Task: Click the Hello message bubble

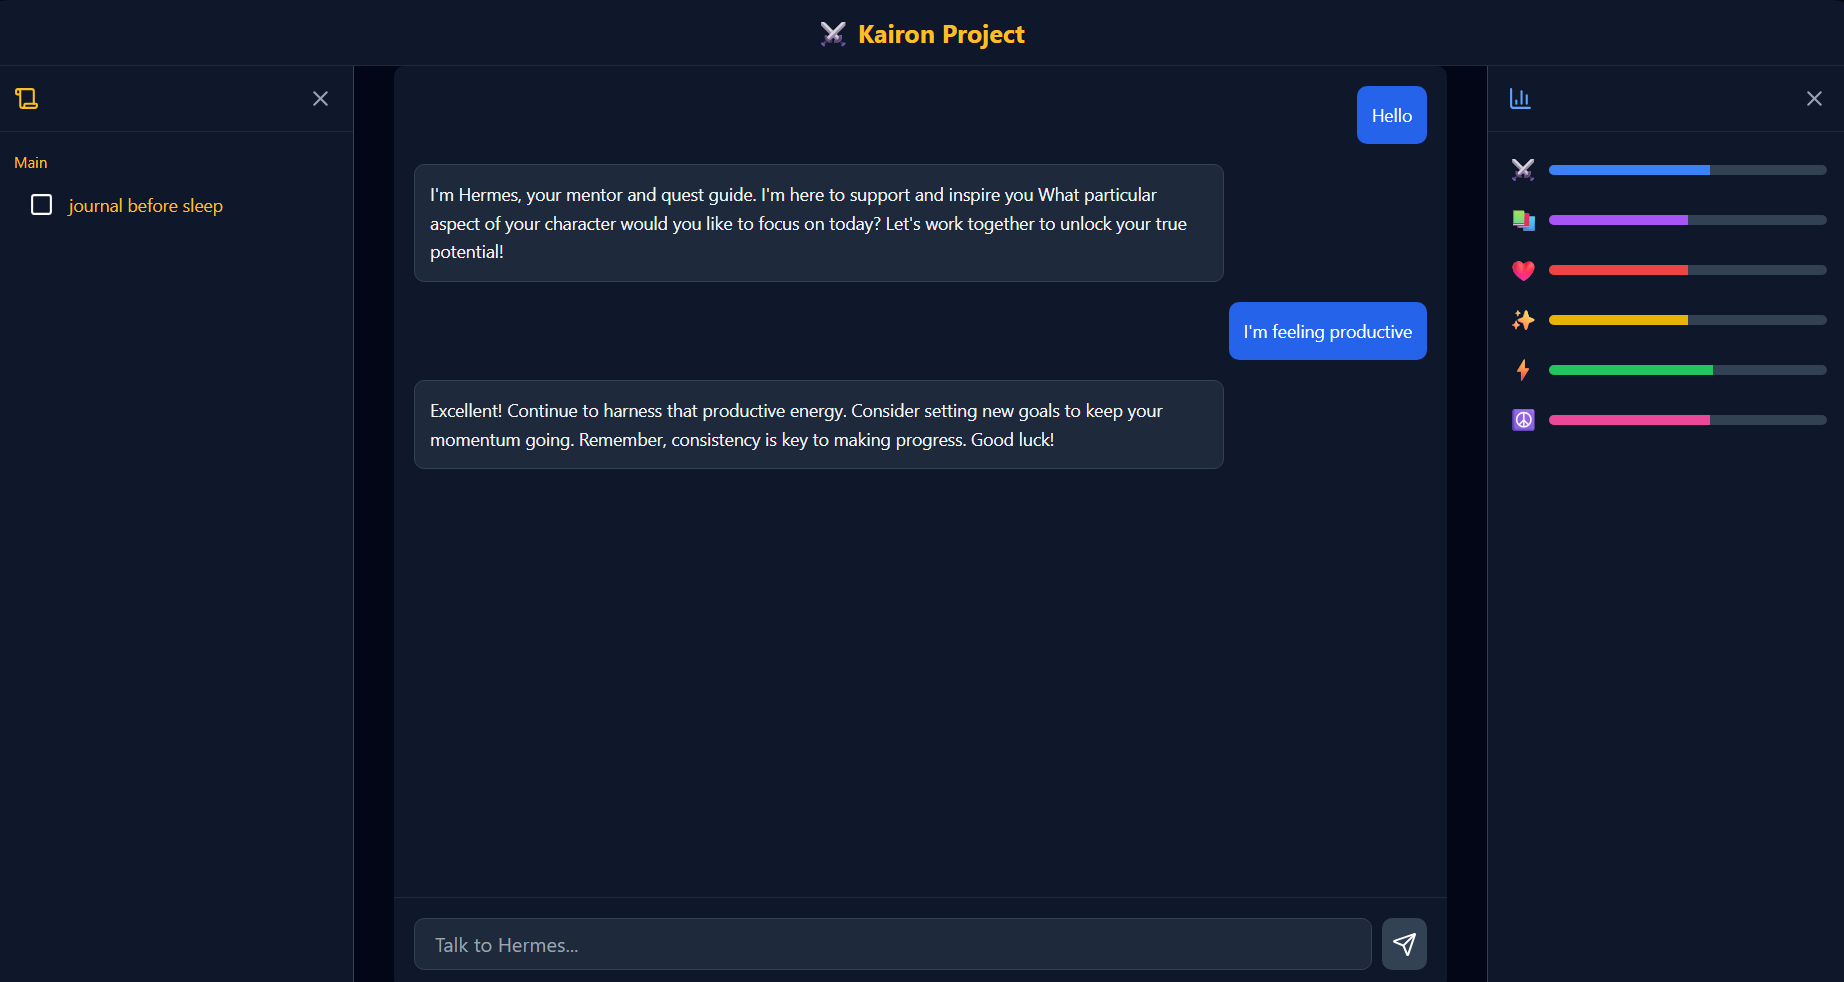Action: click(1391, 115)
